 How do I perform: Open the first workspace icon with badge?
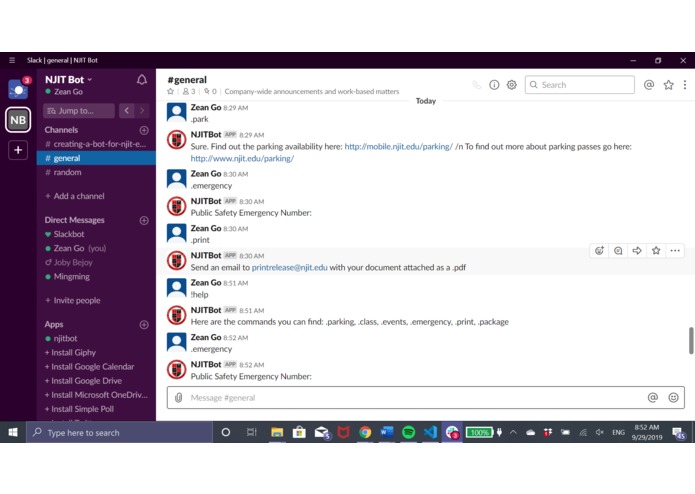(18, 89)
